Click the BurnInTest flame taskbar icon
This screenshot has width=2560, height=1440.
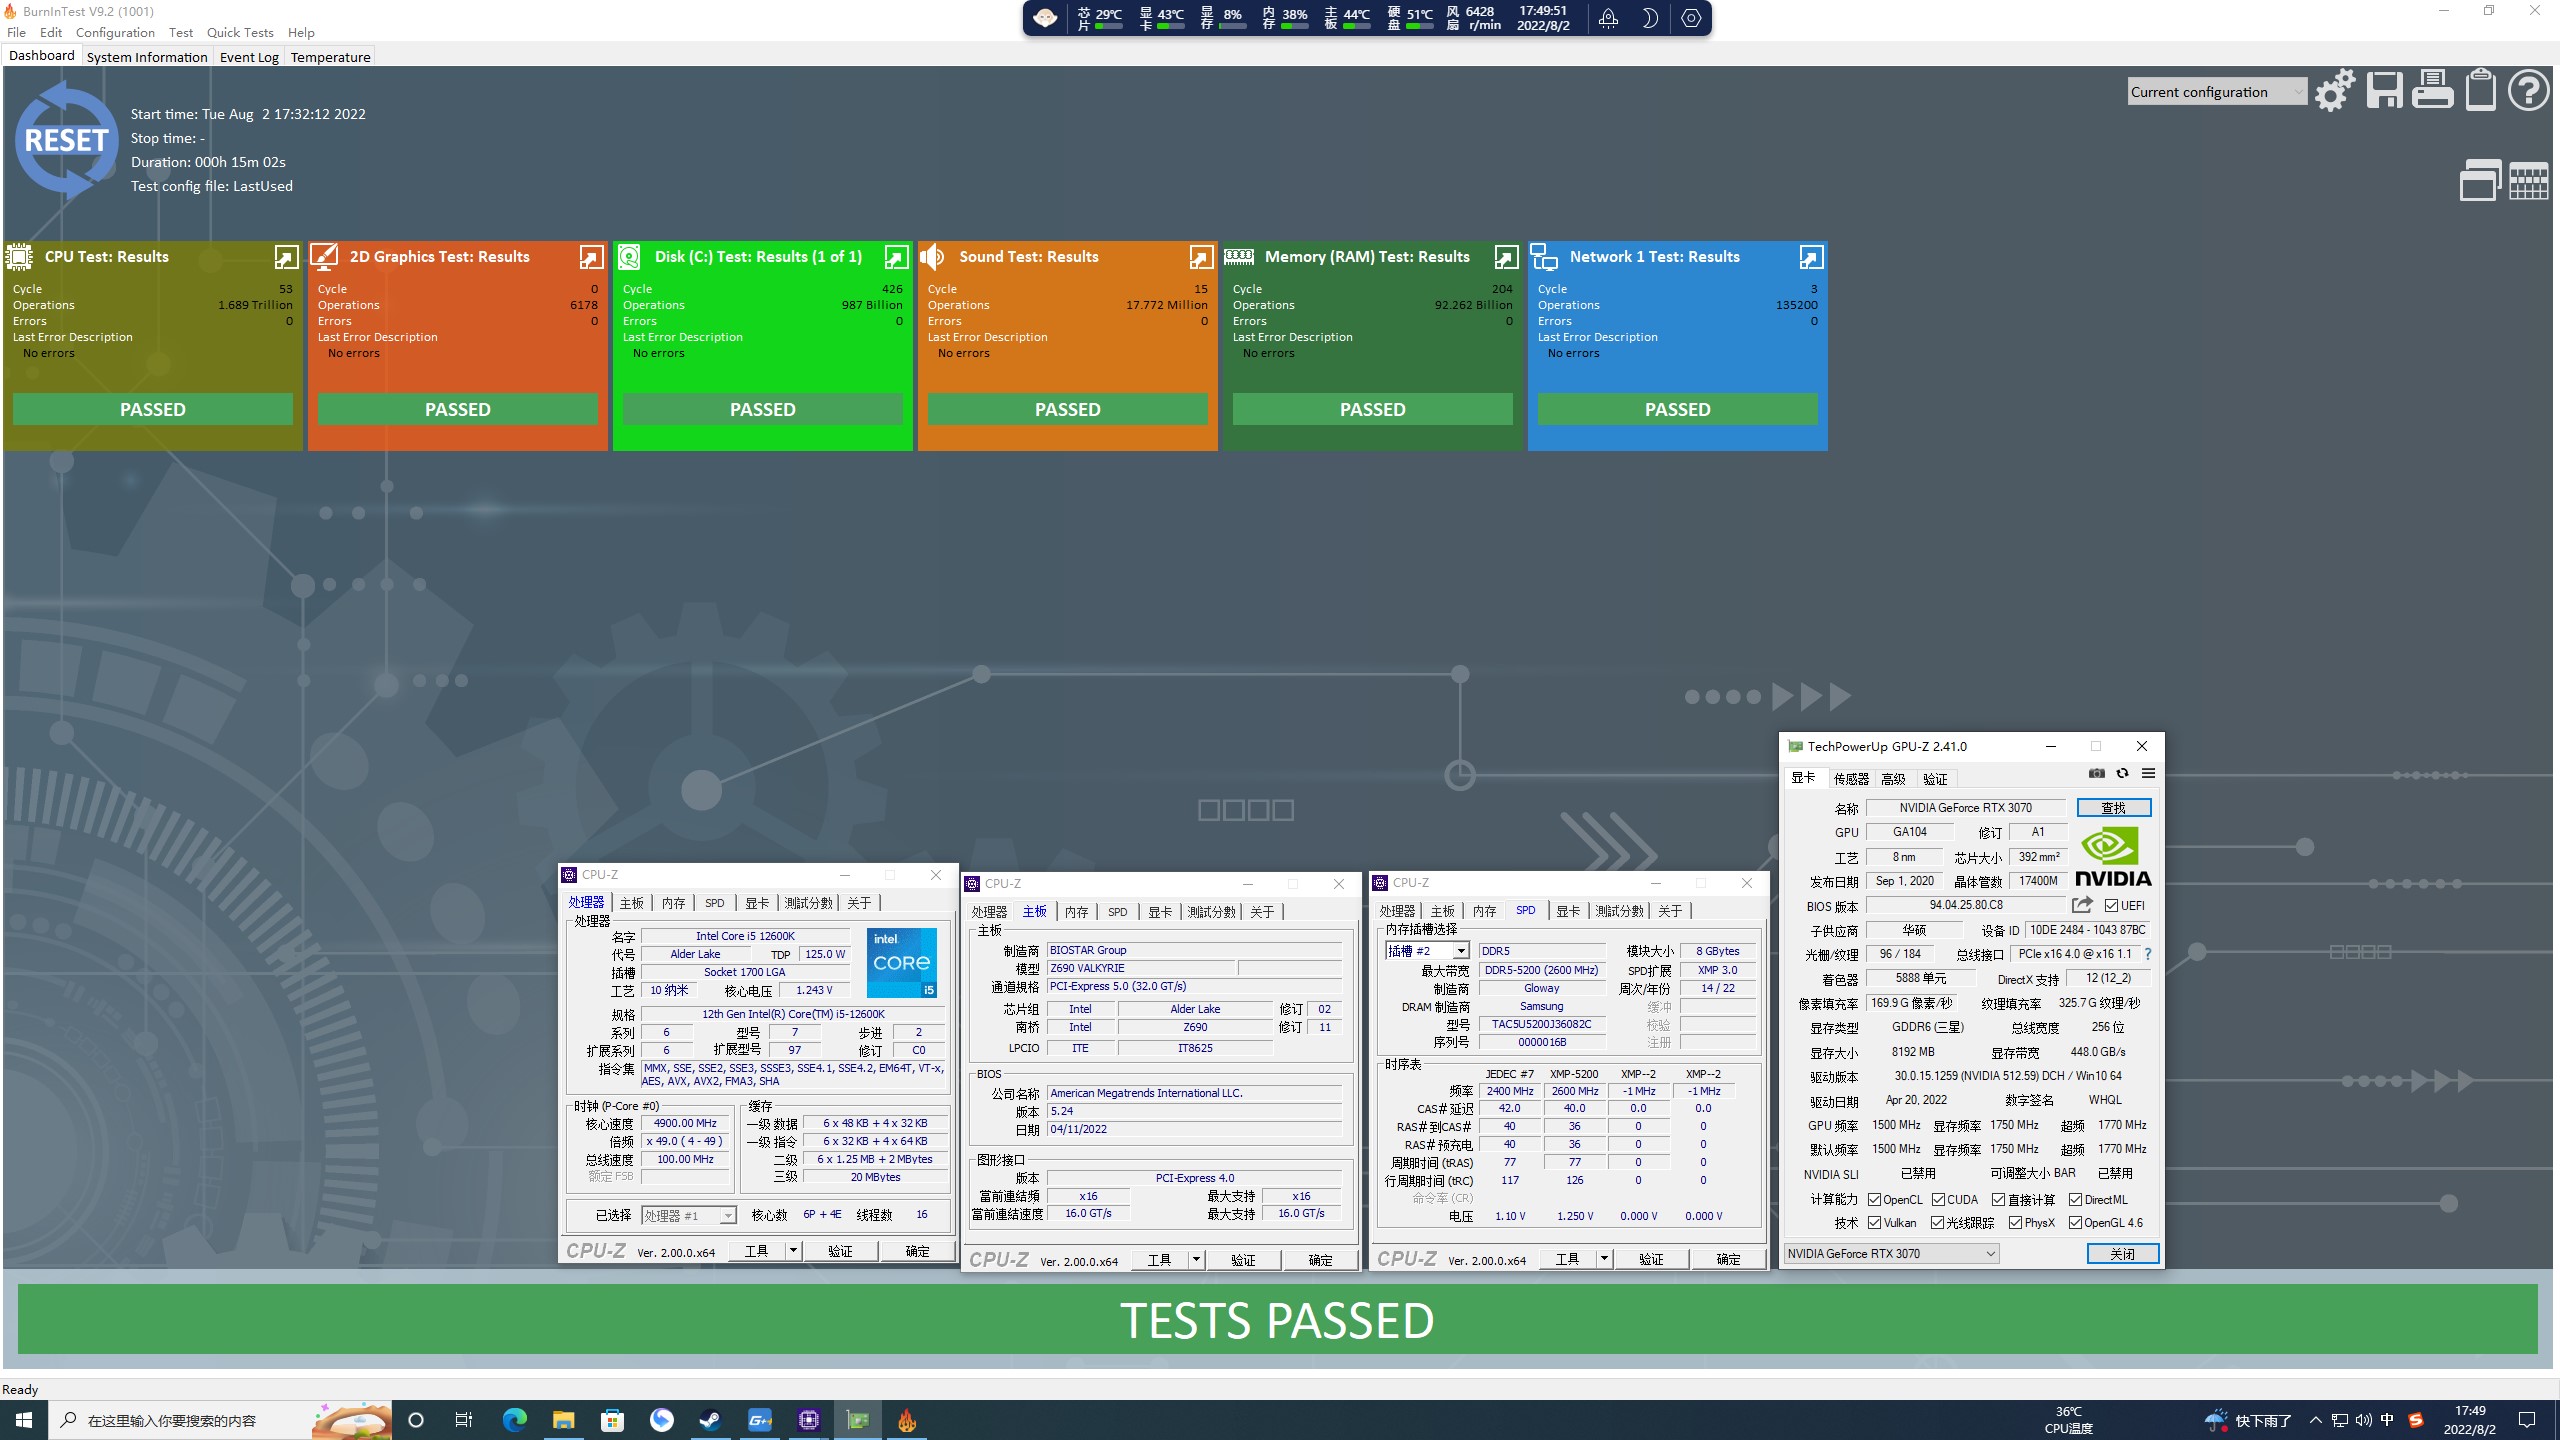[x=907, y=1420]
